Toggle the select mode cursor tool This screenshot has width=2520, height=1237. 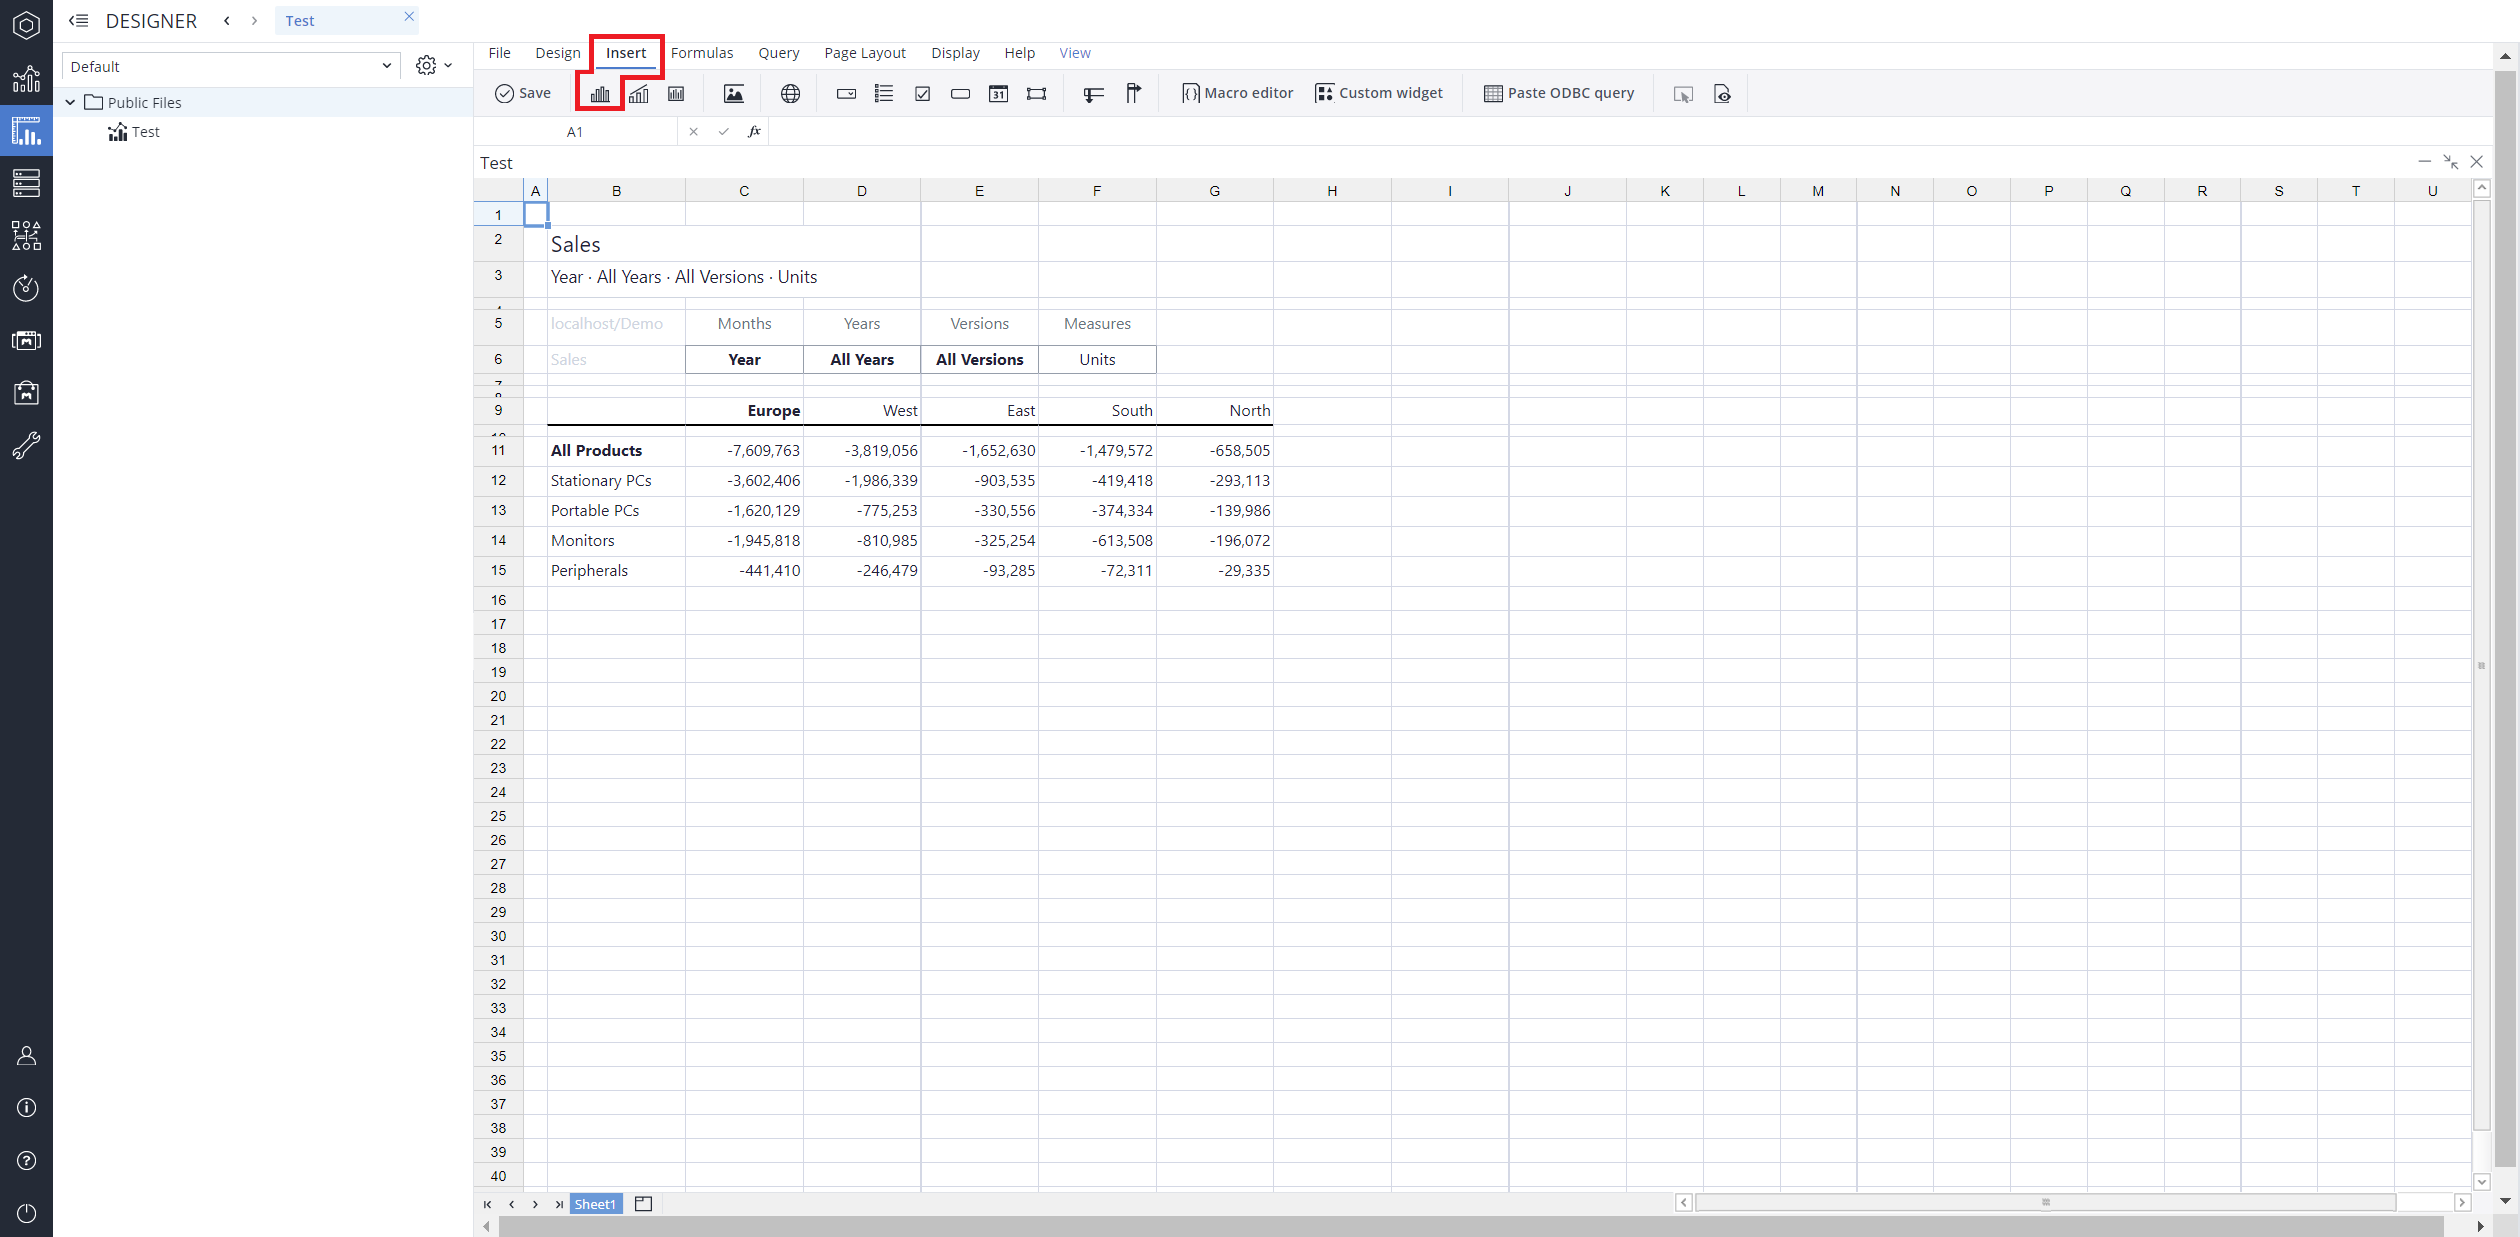(x=1683, y=93)
